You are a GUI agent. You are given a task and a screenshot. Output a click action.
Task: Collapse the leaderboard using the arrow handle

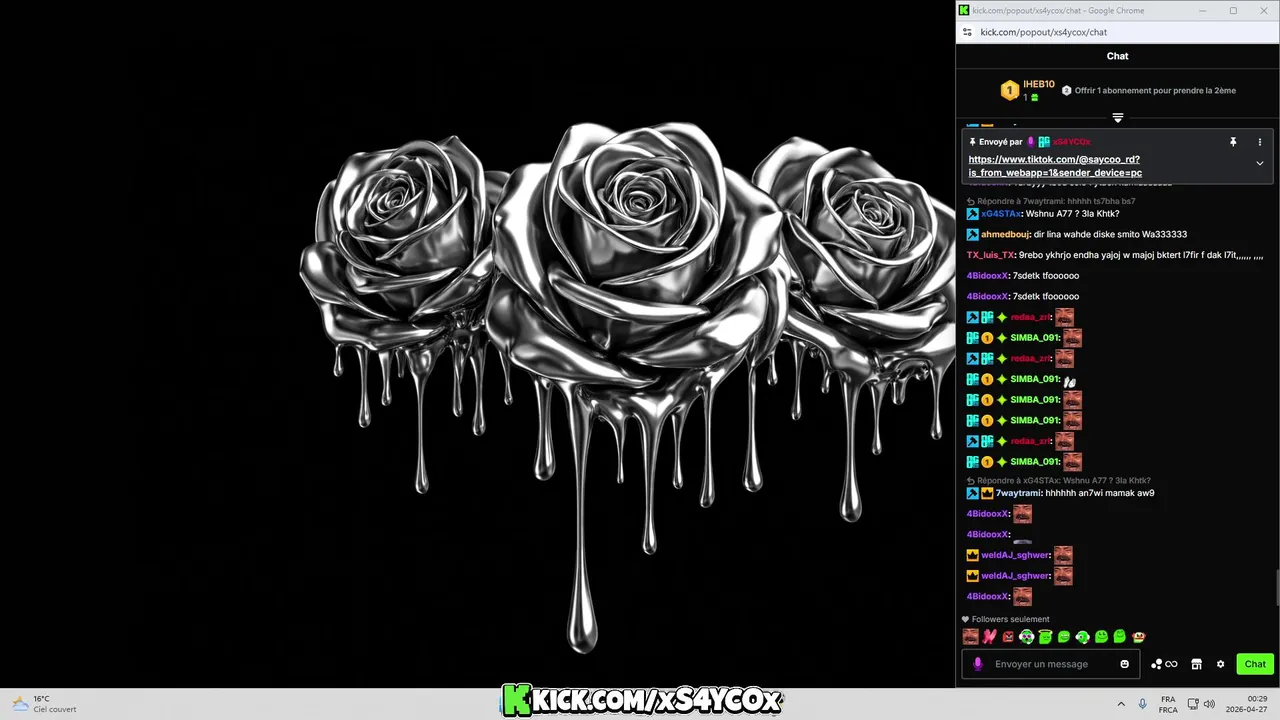[x=1118, y=118]
